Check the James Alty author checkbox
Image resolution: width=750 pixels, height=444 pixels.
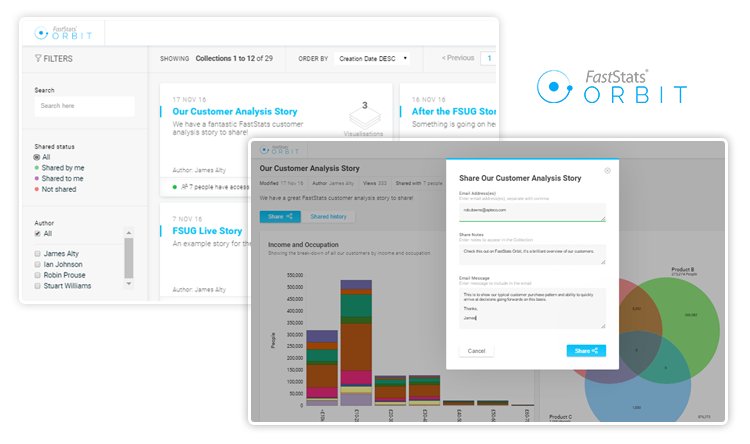coord(37,254)
